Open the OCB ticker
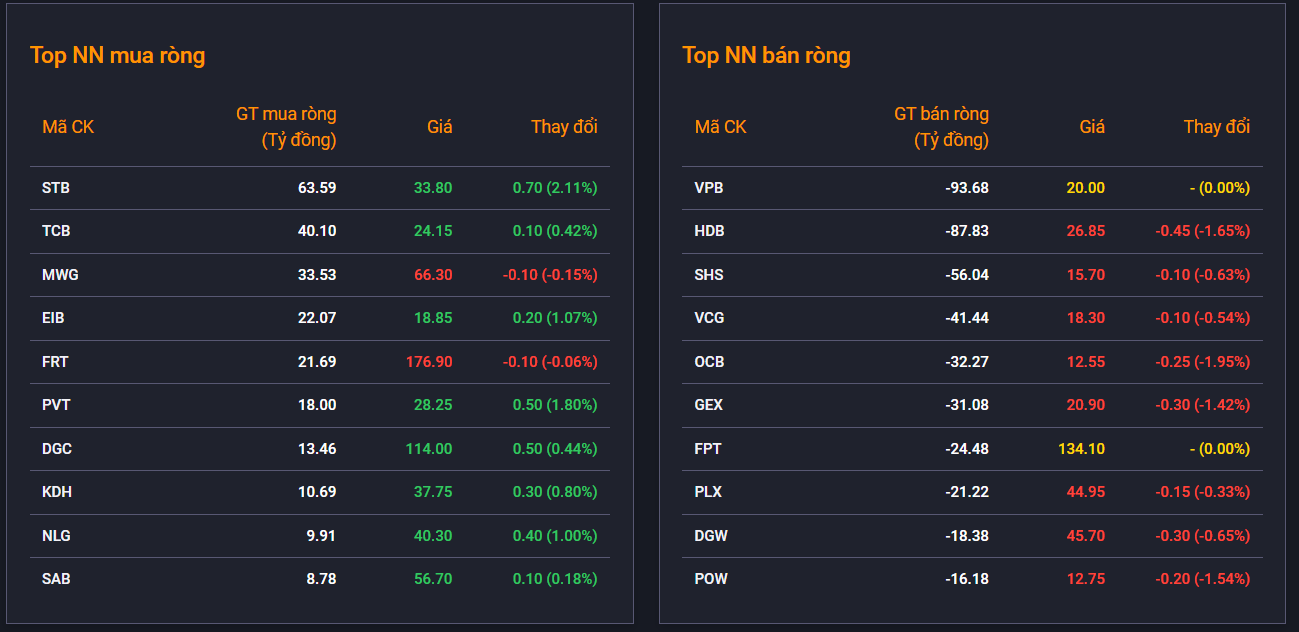This screenshot has height=632, width=1299. pyautogui.click(x=710, y=362)
